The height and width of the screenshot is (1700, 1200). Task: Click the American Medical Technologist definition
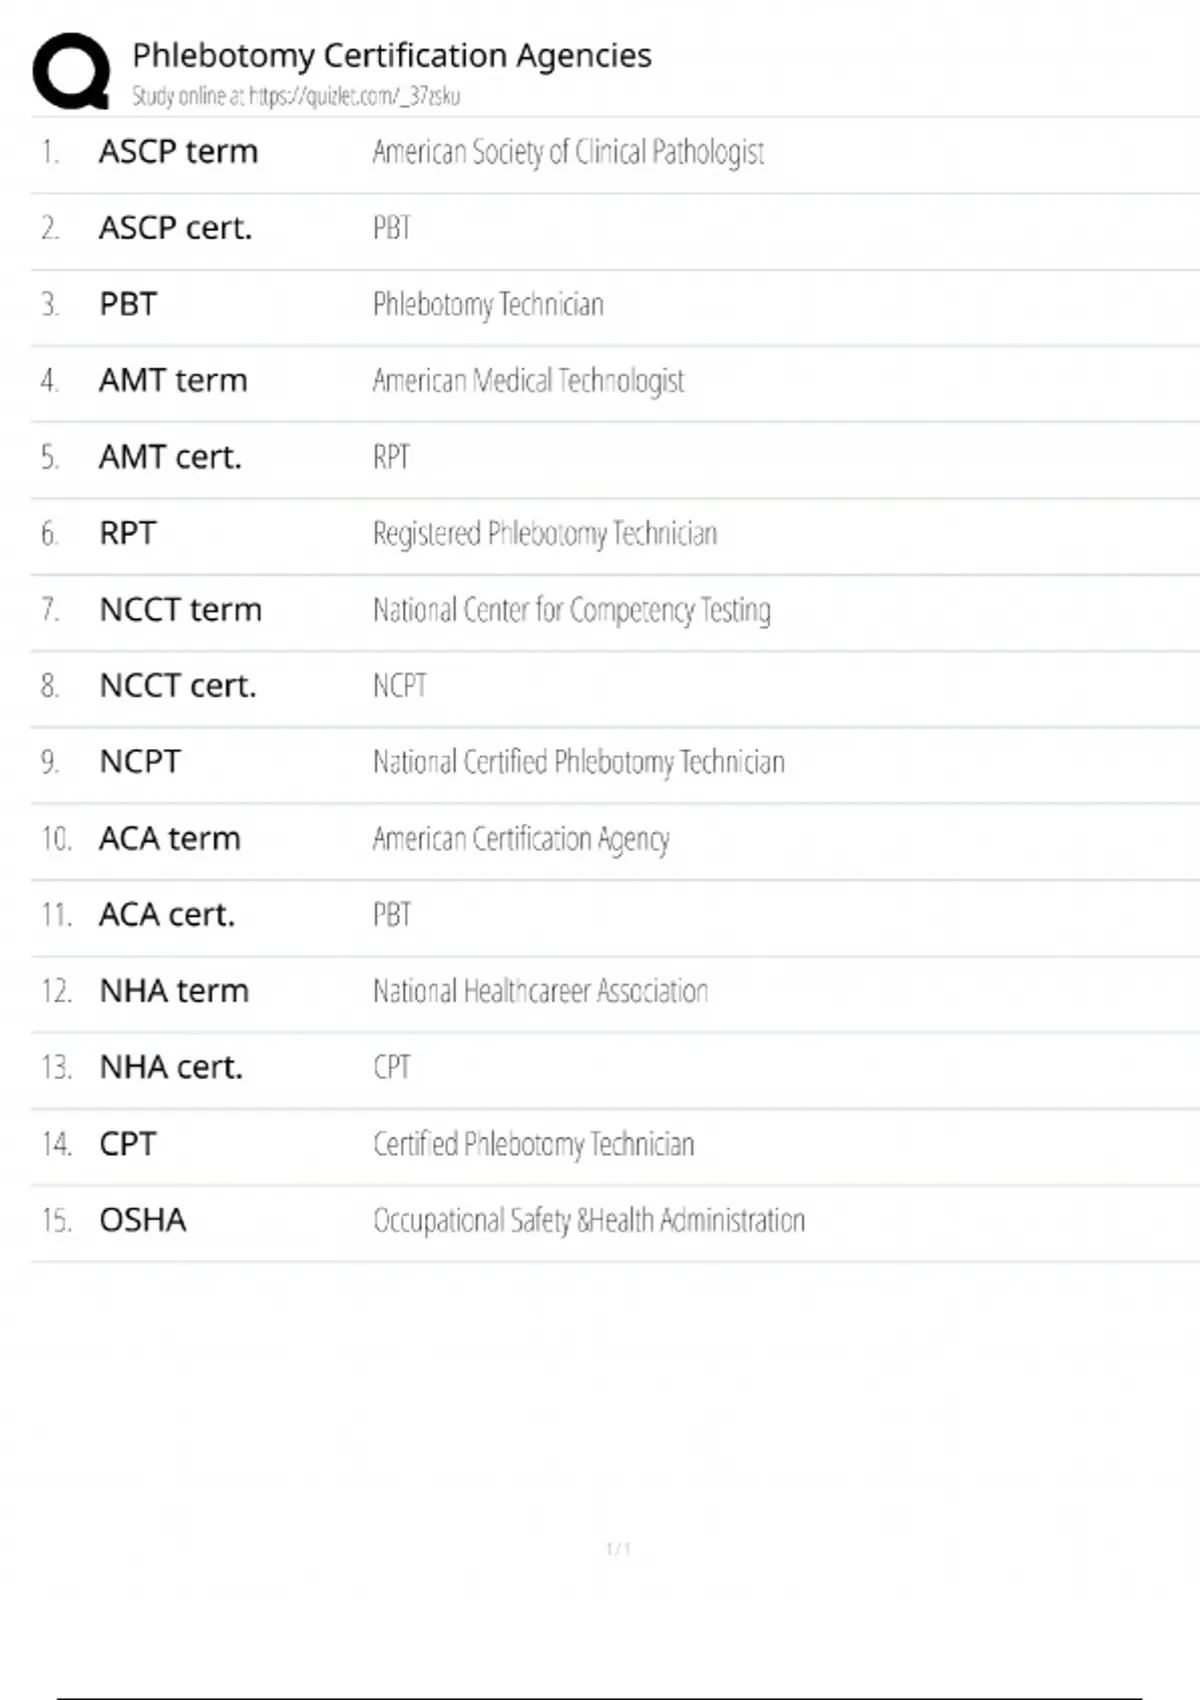tap(528, 381)
